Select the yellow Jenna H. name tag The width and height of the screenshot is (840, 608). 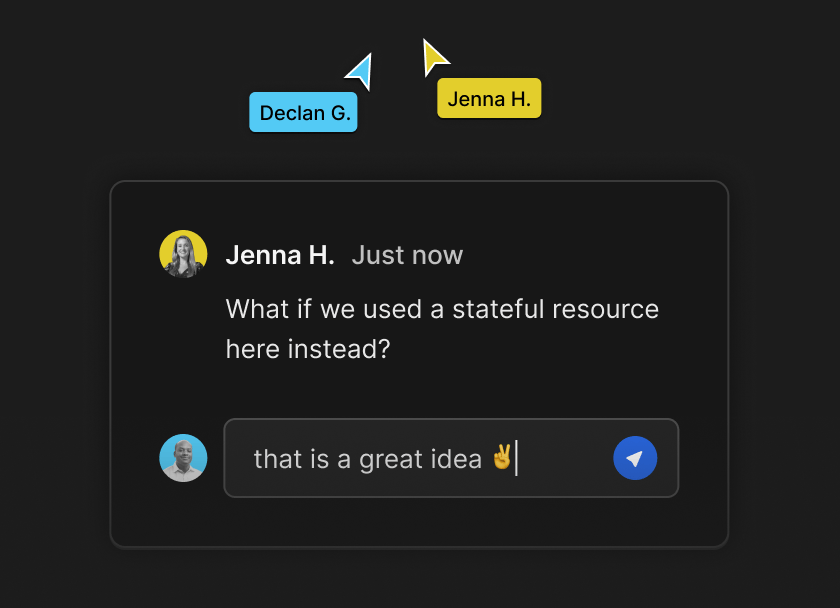(489, 98)
